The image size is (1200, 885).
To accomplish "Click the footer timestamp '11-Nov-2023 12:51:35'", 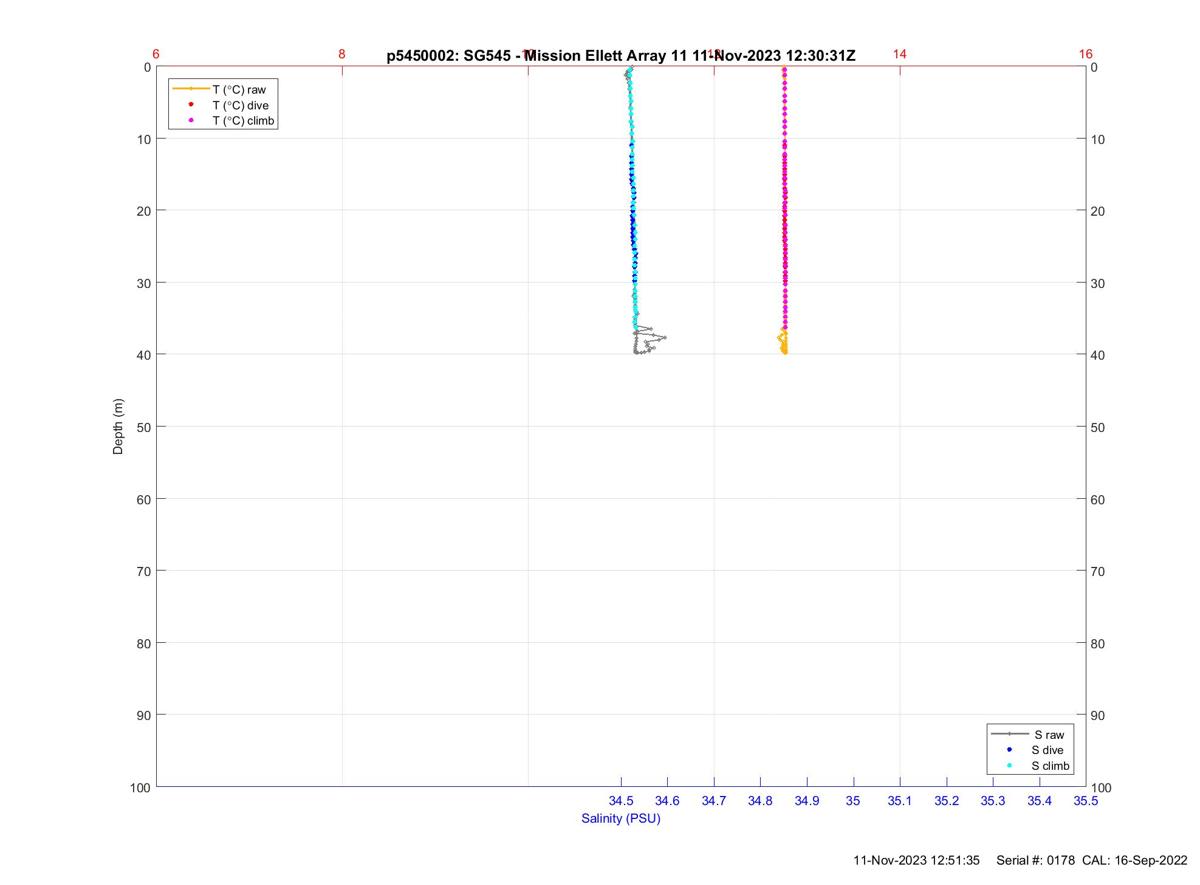I will 917,860.
